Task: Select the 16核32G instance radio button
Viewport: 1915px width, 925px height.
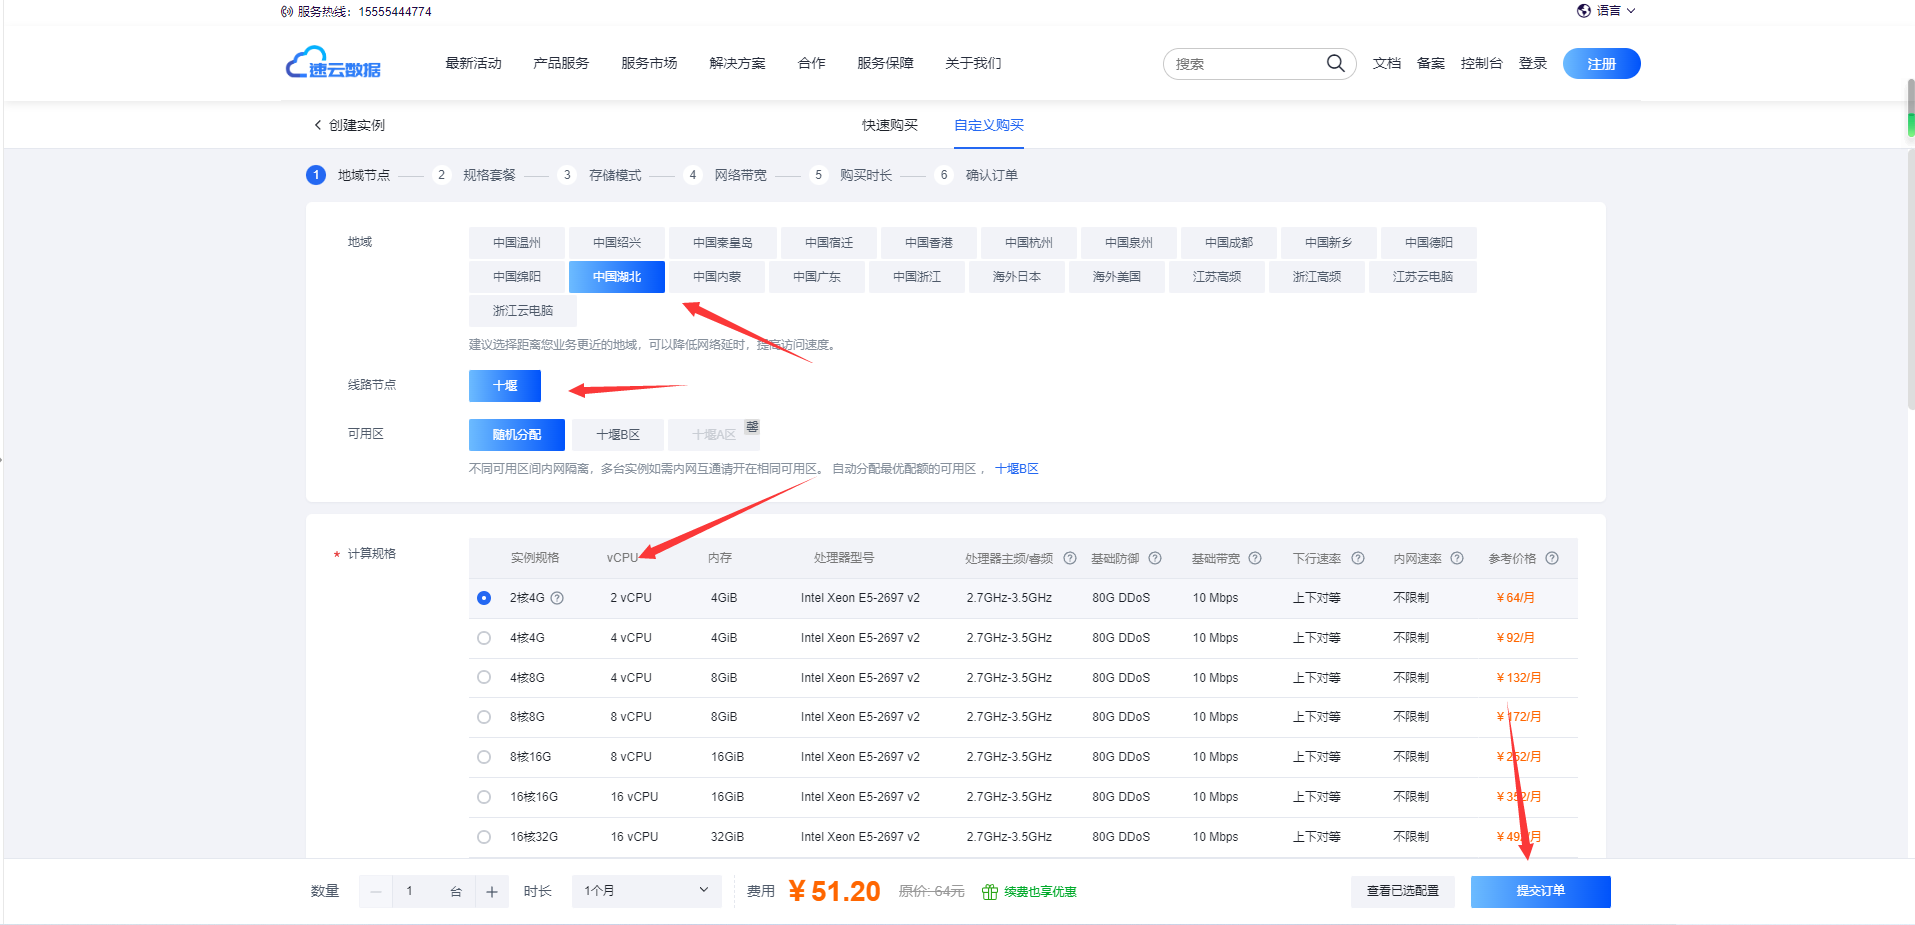Action: [x=484, y=837]
